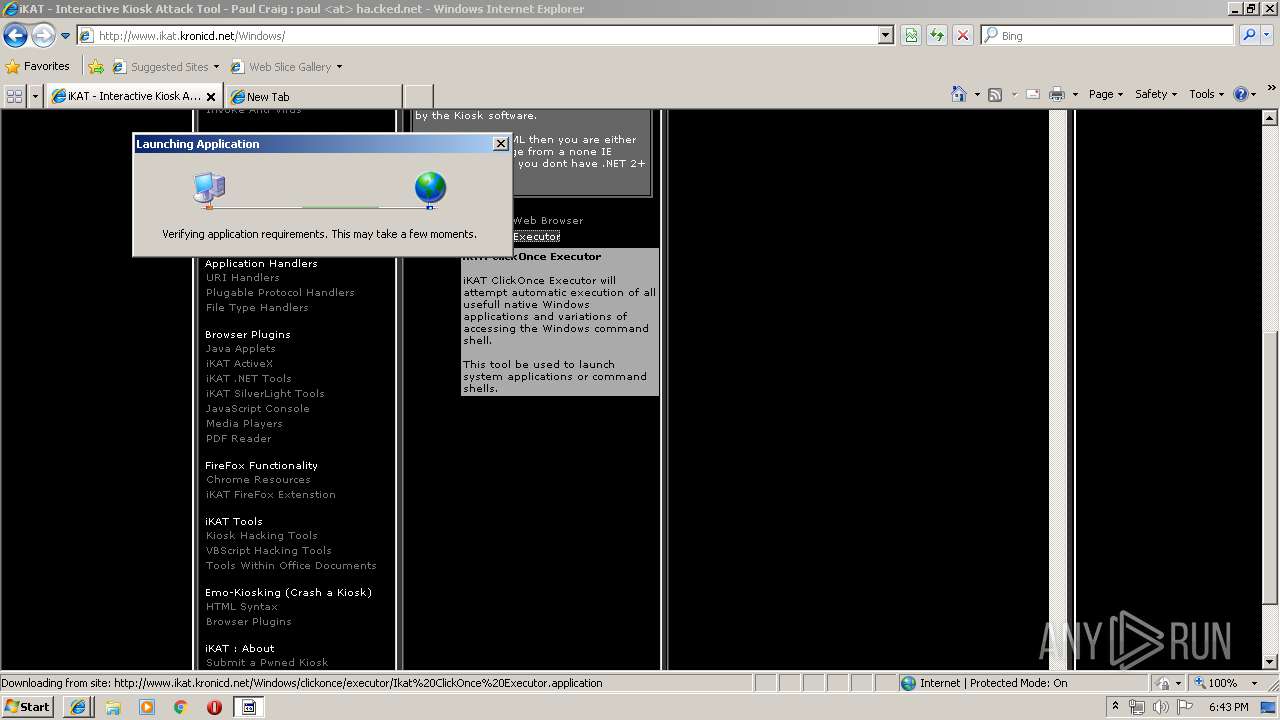
Task: Open the Page menu
Action: point(1106,94)
